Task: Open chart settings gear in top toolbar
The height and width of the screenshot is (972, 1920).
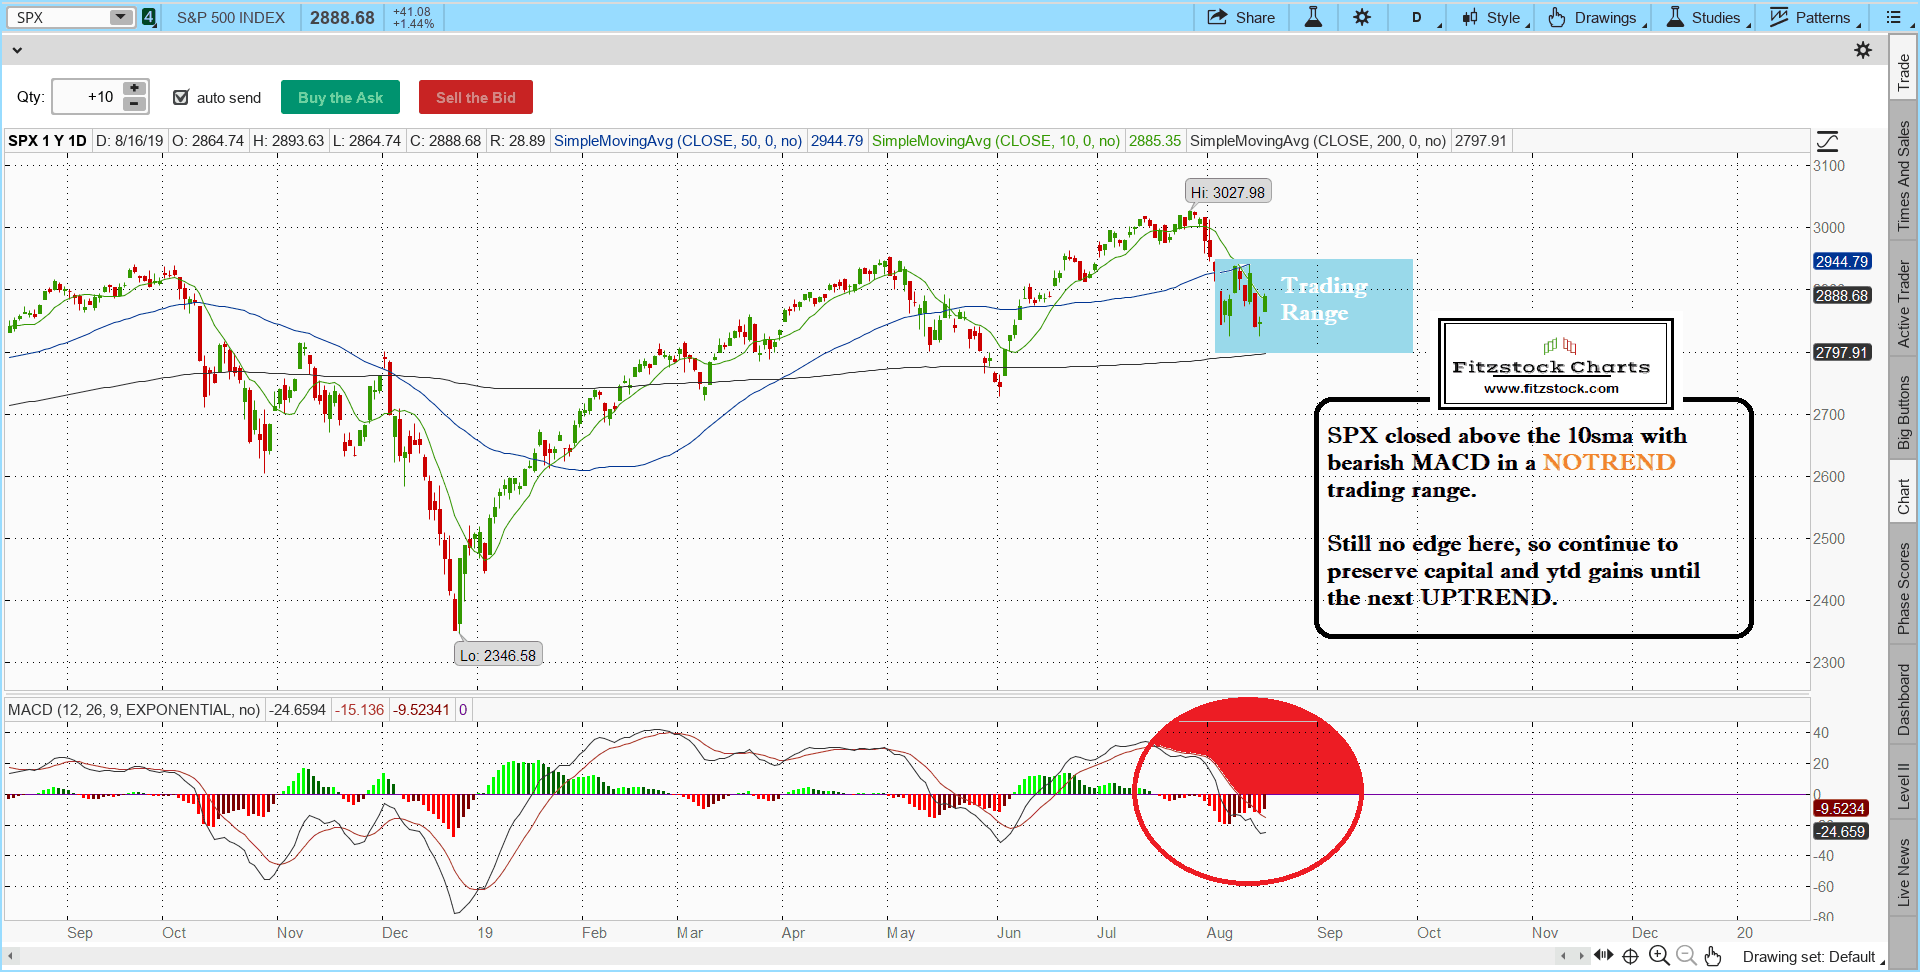Action: [1362, 17]
